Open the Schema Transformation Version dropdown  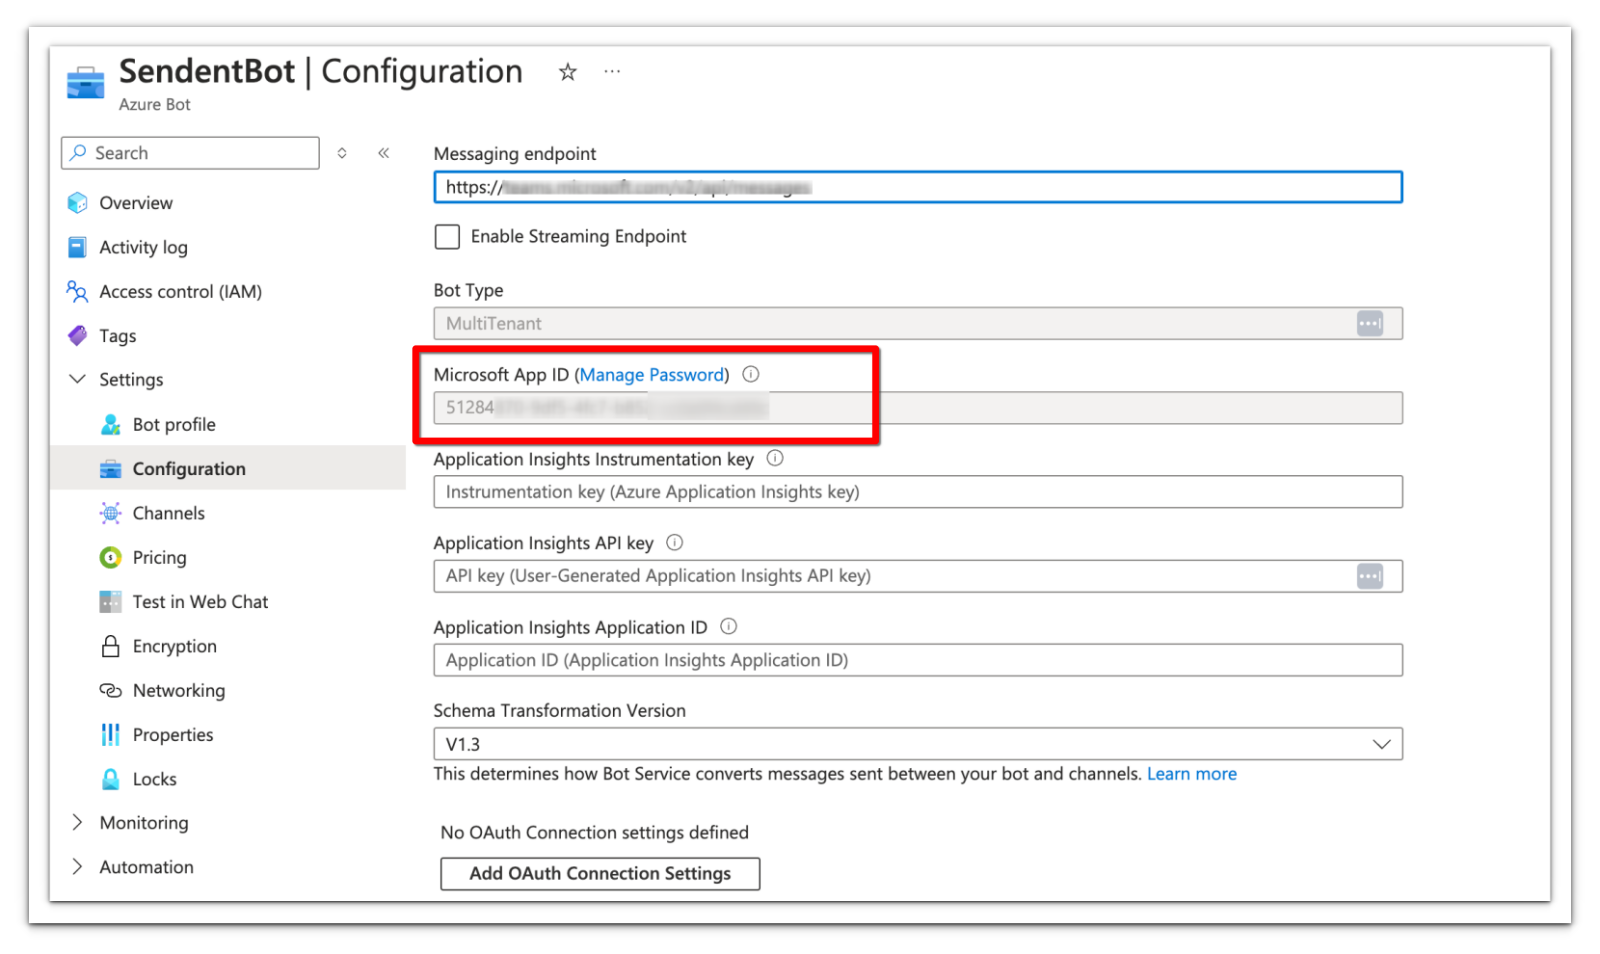point(1382,743)
